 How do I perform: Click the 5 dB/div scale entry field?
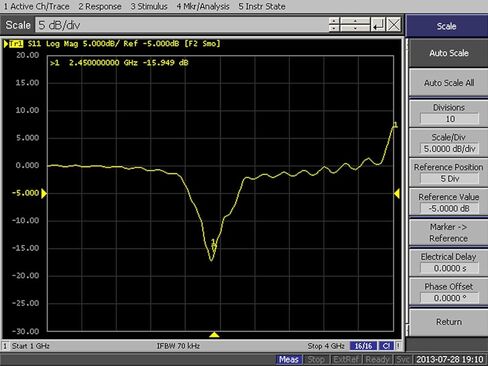[x=182, y=25]
